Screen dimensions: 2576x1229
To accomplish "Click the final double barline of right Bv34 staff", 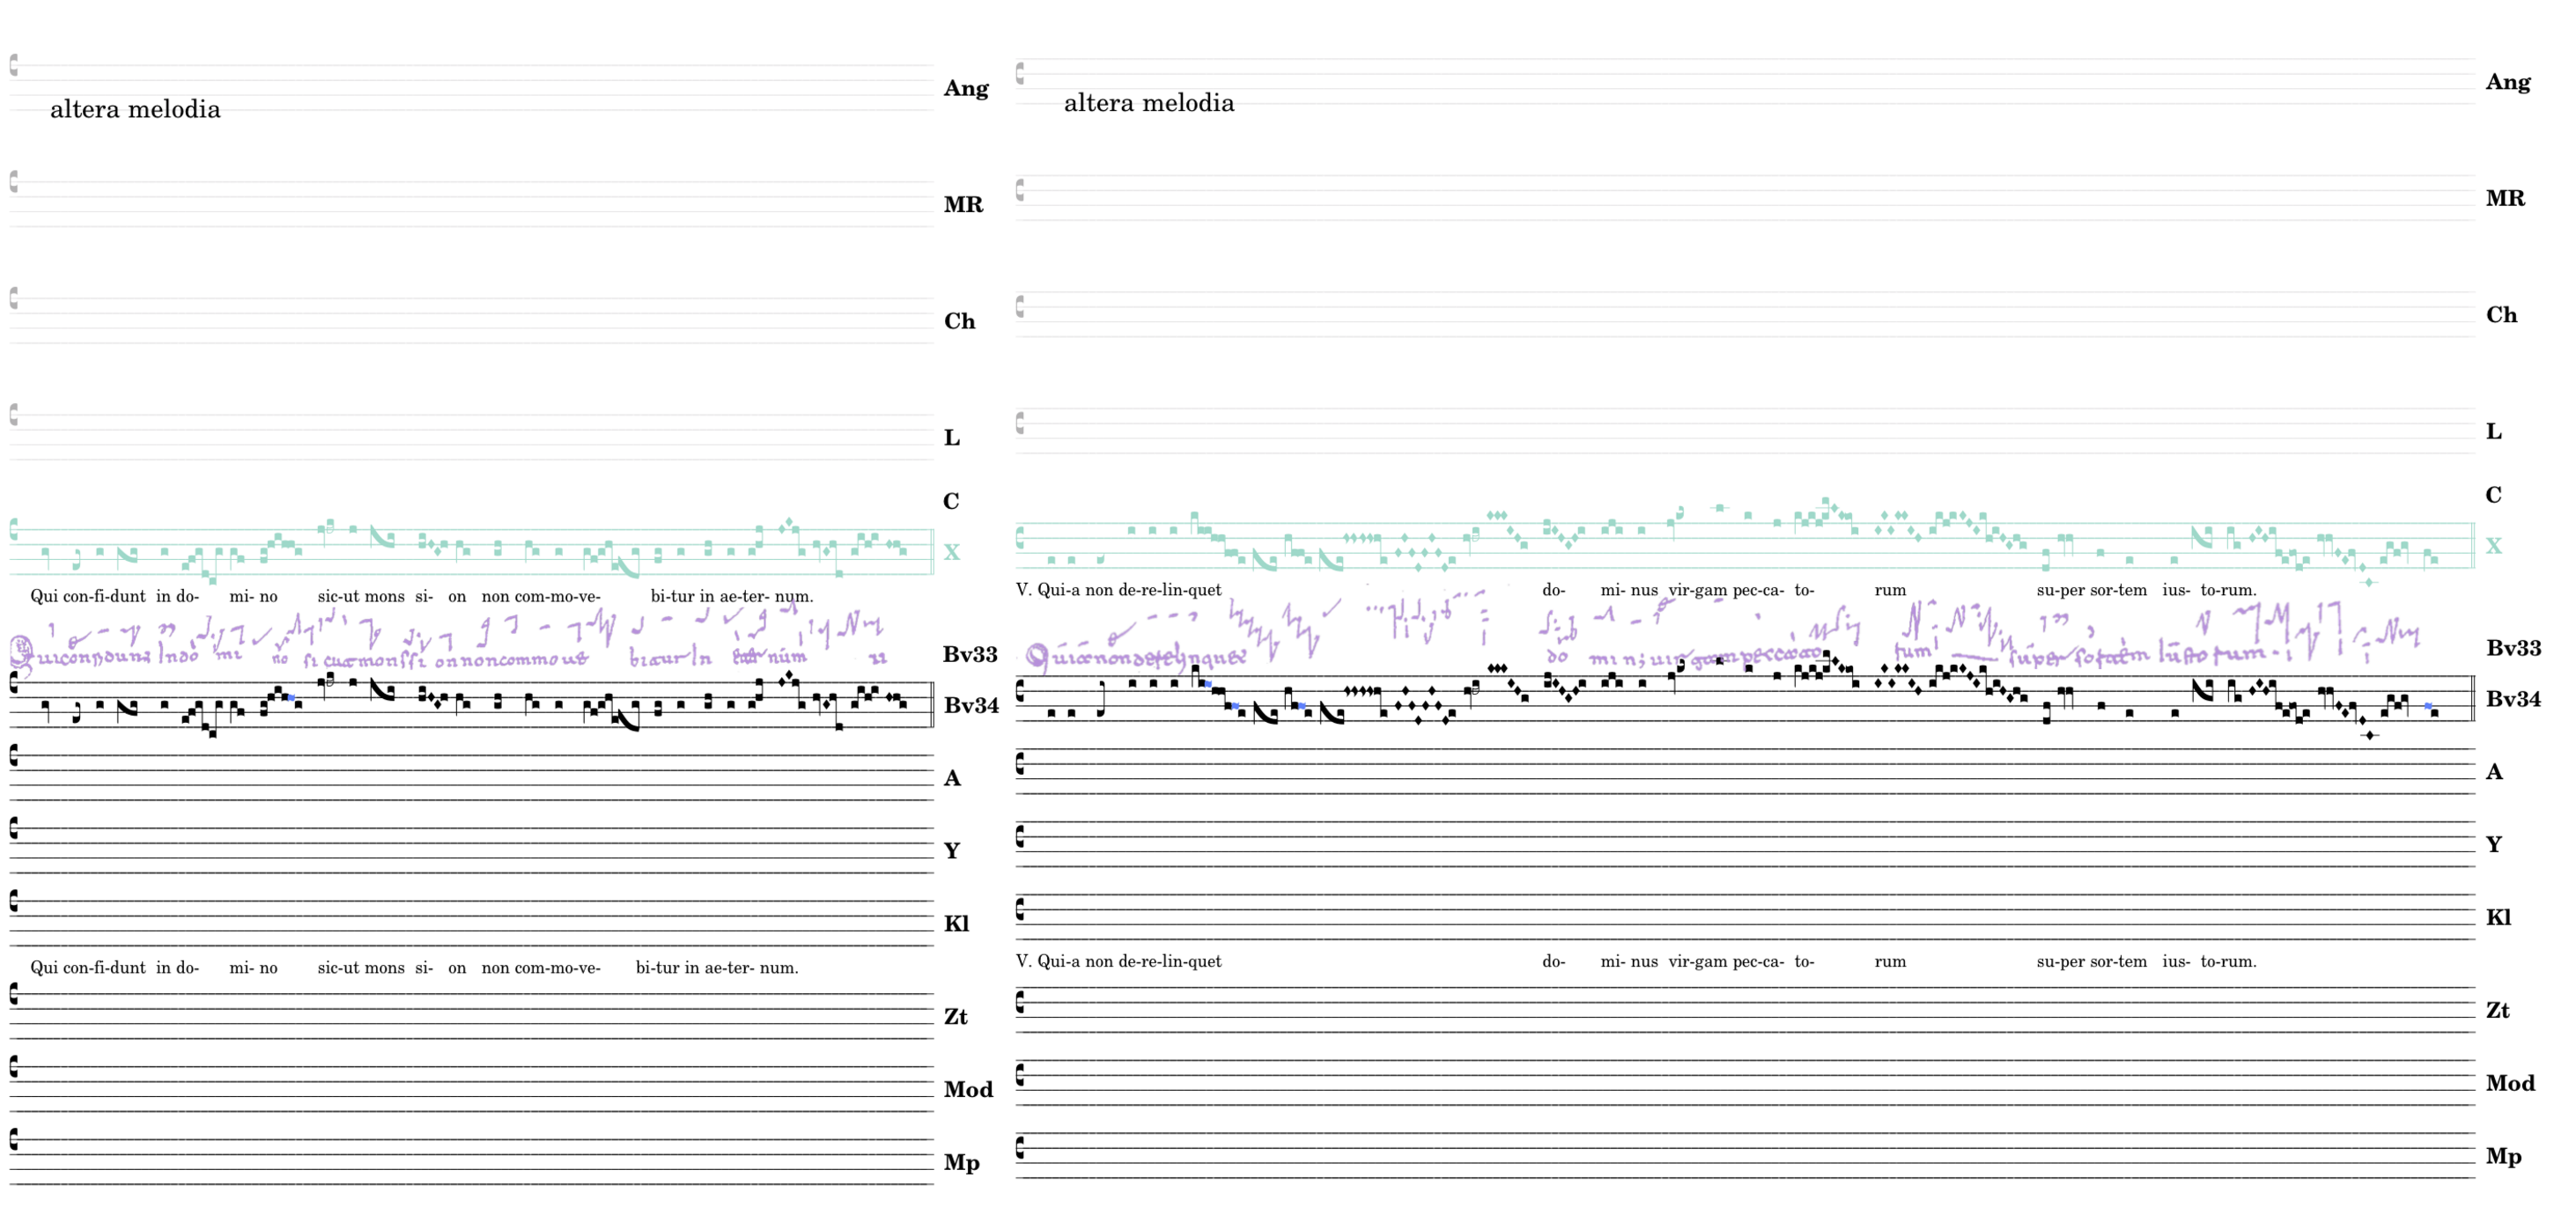I will pyautogui.click(x=2472, y=698).
